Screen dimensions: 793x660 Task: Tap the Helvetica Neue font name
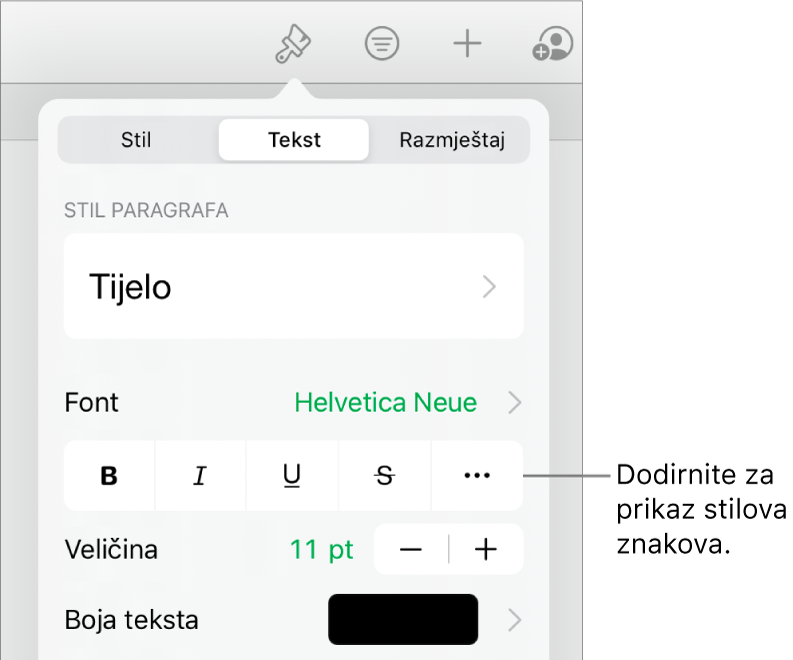coord(385,403)
